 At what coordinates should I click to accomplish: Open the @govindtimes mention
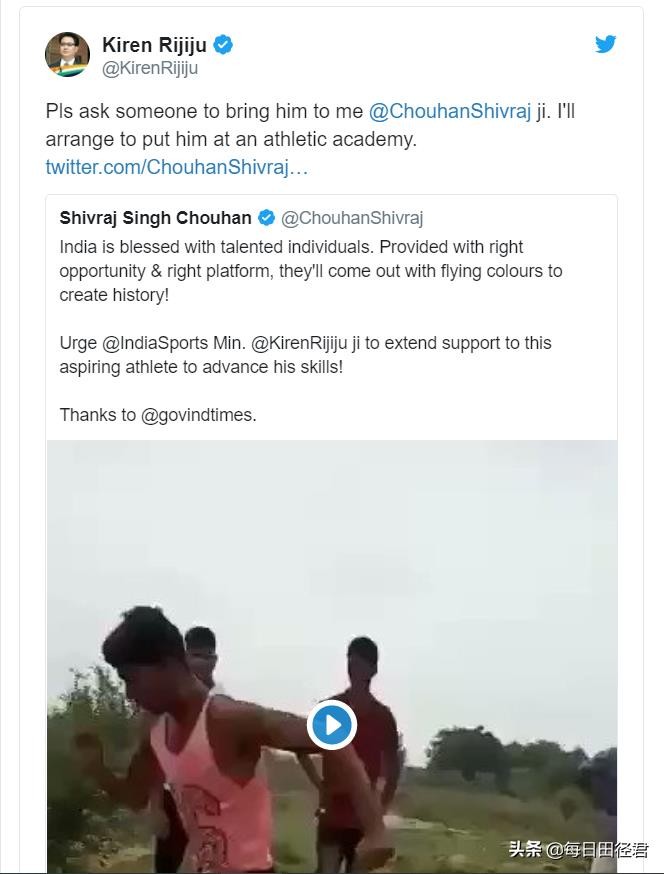[x=198, y=414]
